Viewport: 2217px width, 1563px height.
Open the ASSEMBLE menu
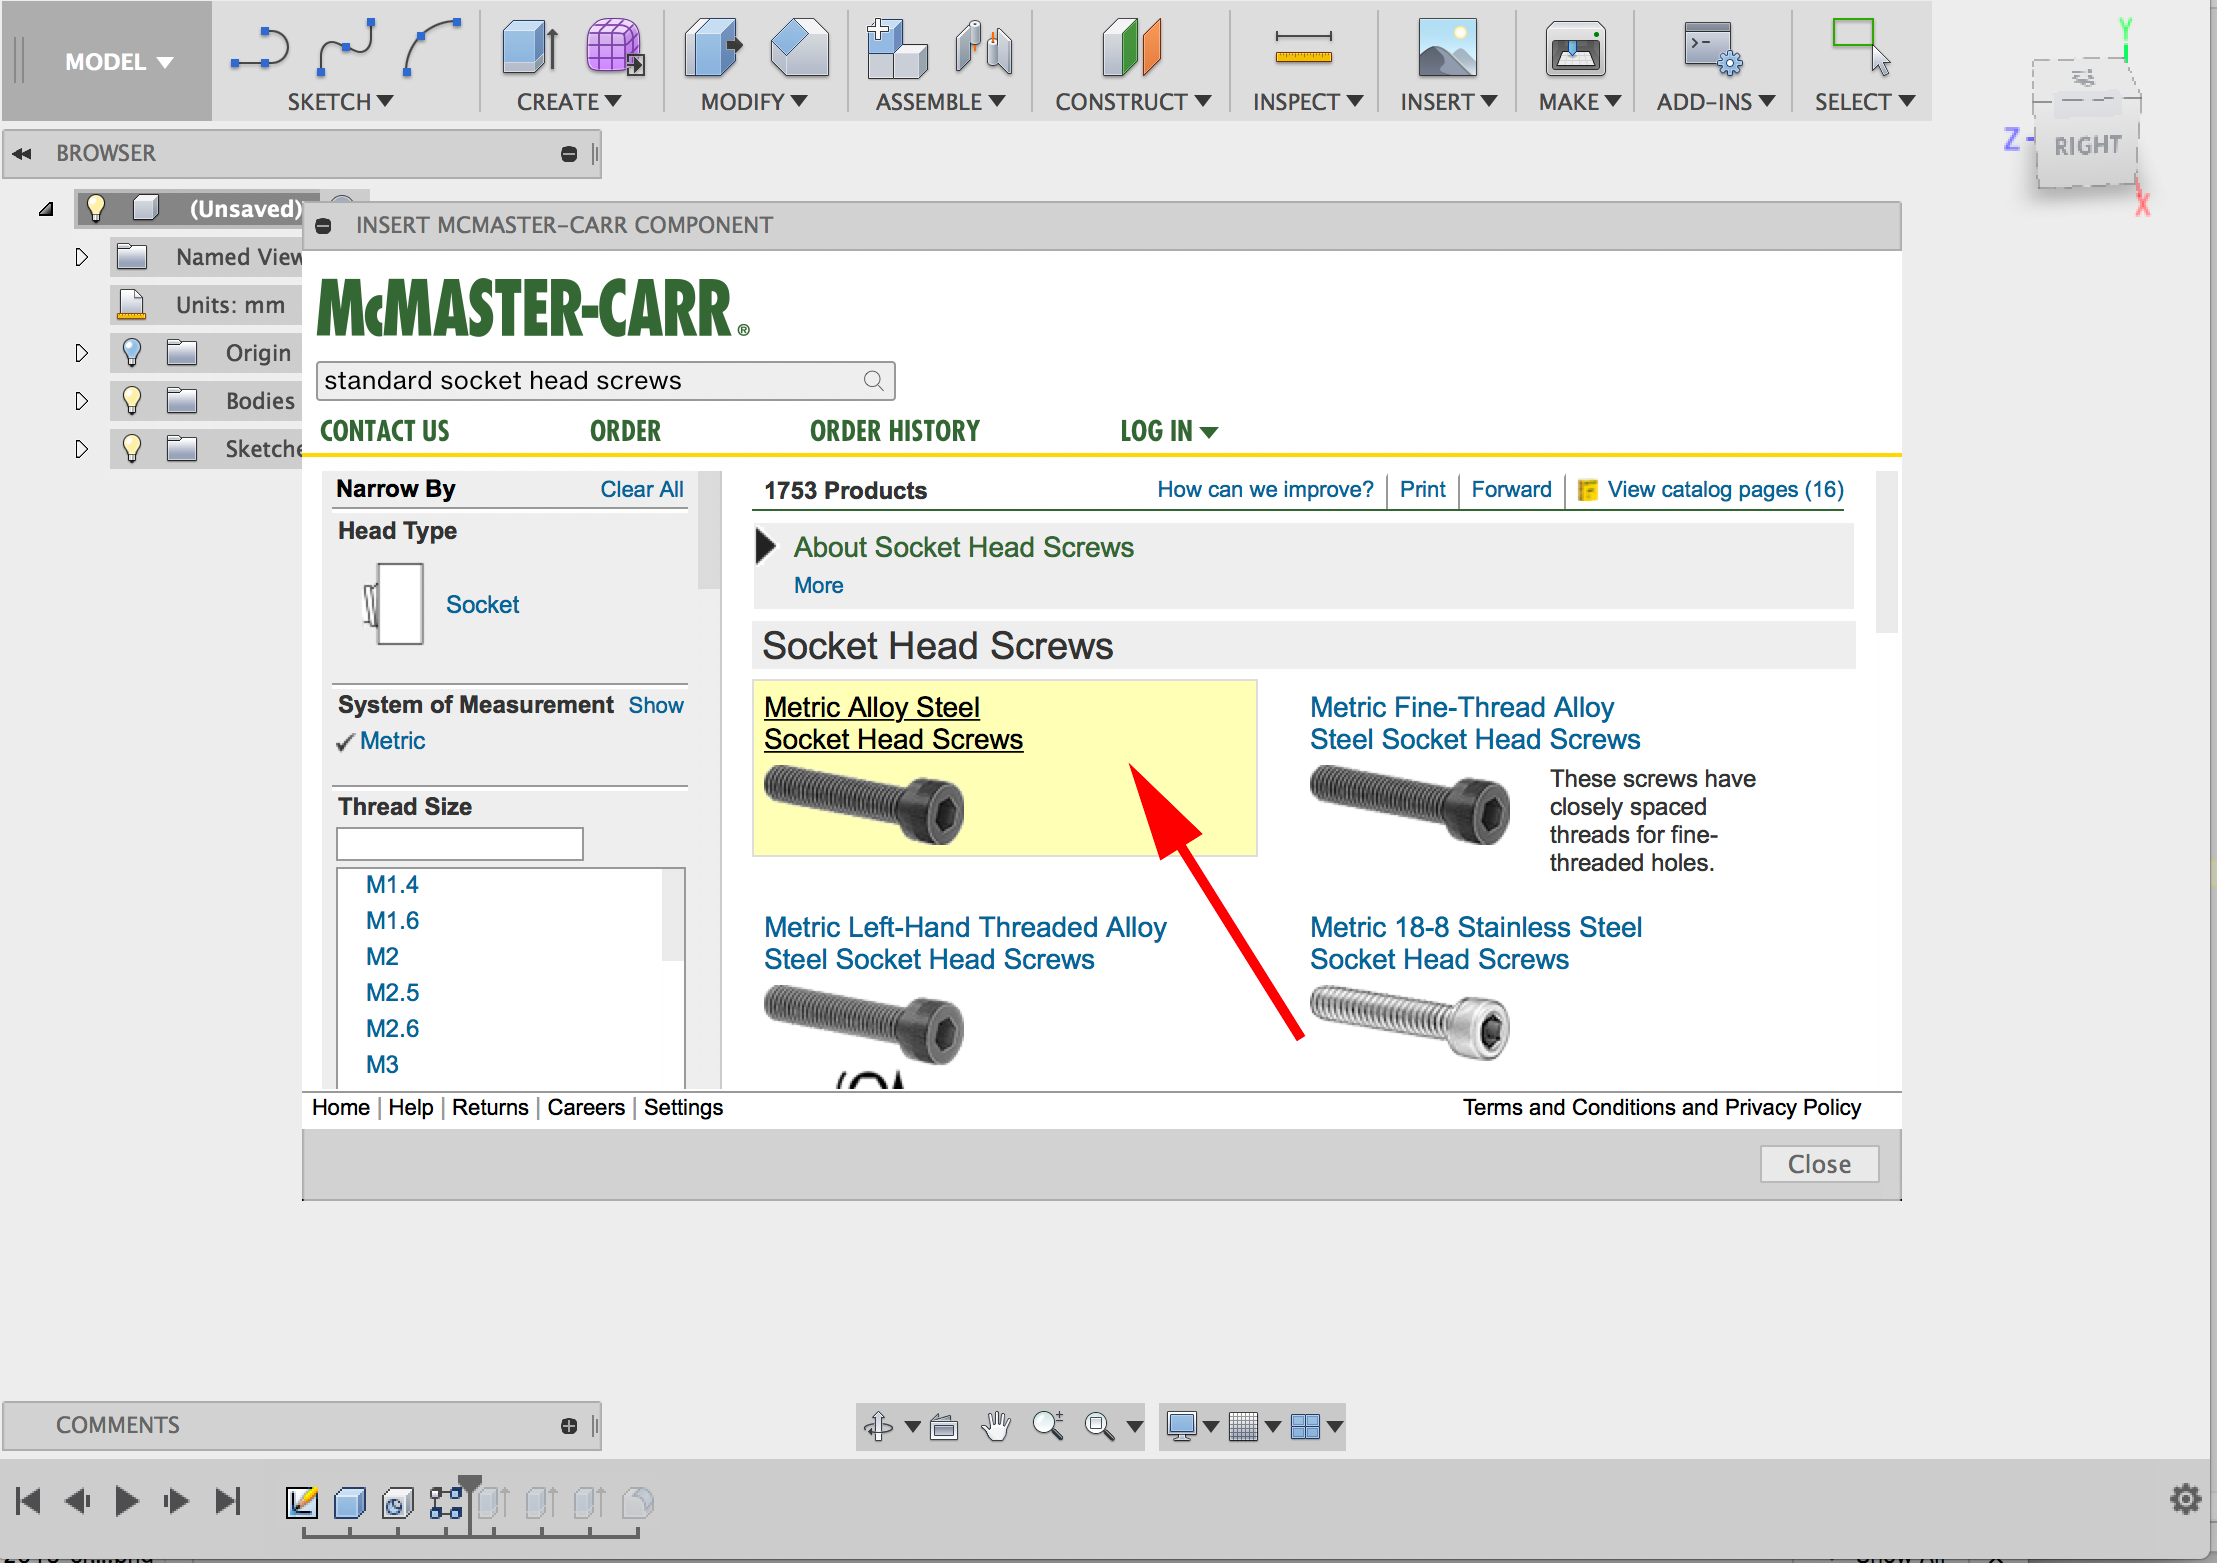click(x=940, y=102)
